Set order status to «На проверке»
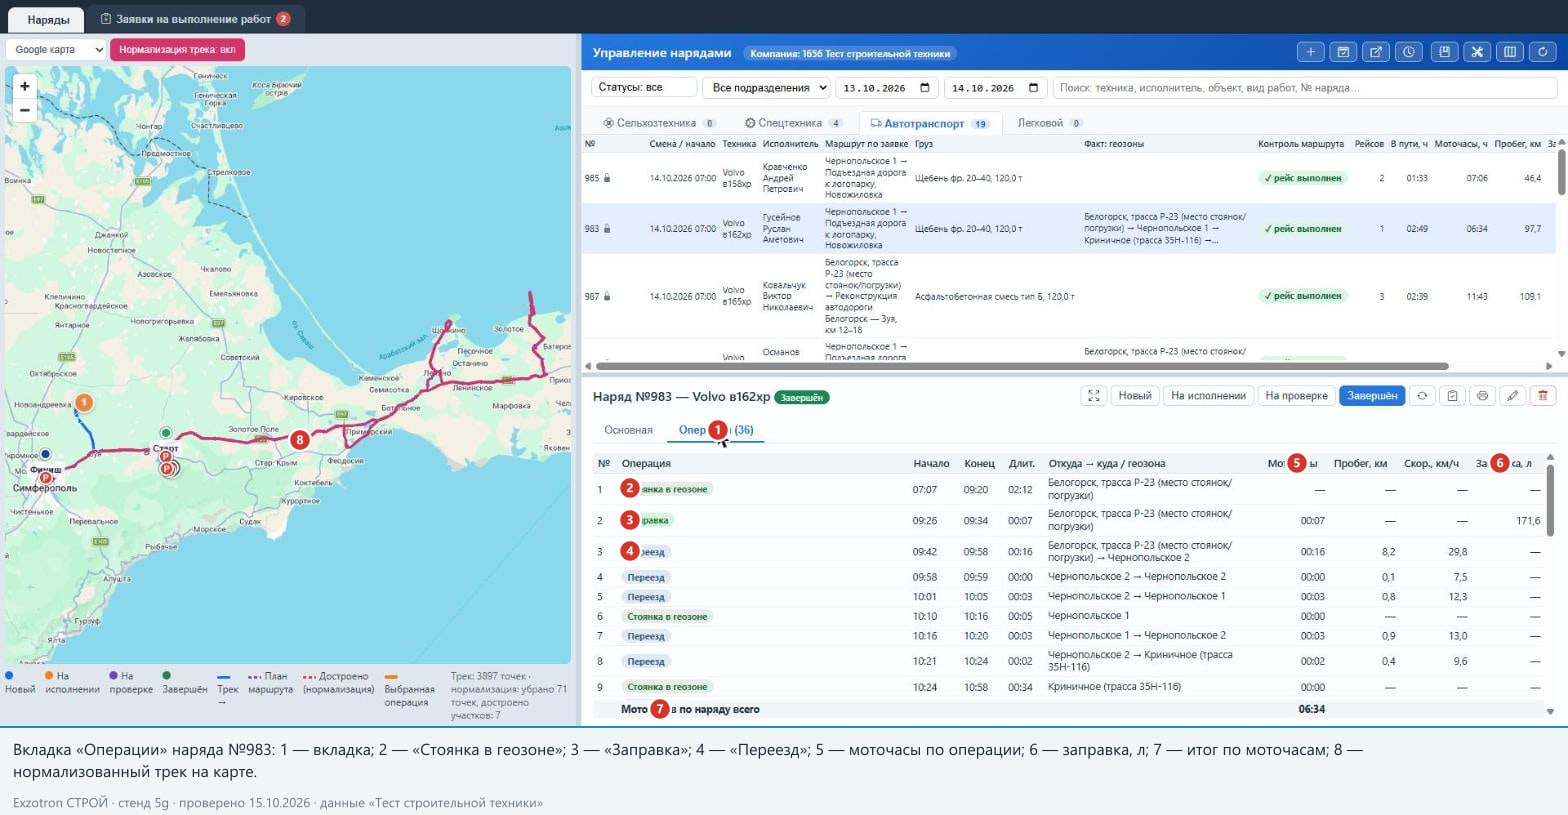 coord(1296,396)
